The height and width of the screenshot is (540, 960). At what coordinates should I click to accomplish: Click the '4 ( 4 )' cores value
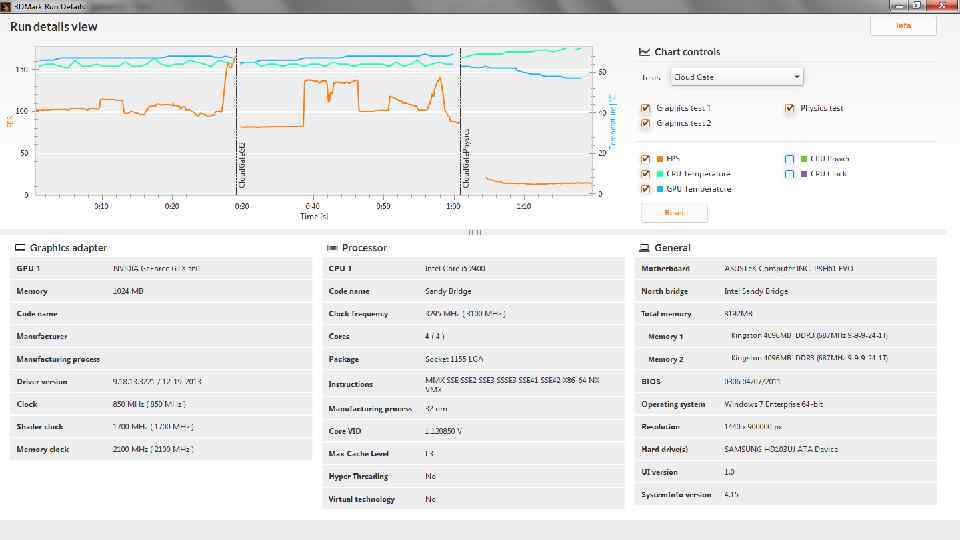(435, 336)
